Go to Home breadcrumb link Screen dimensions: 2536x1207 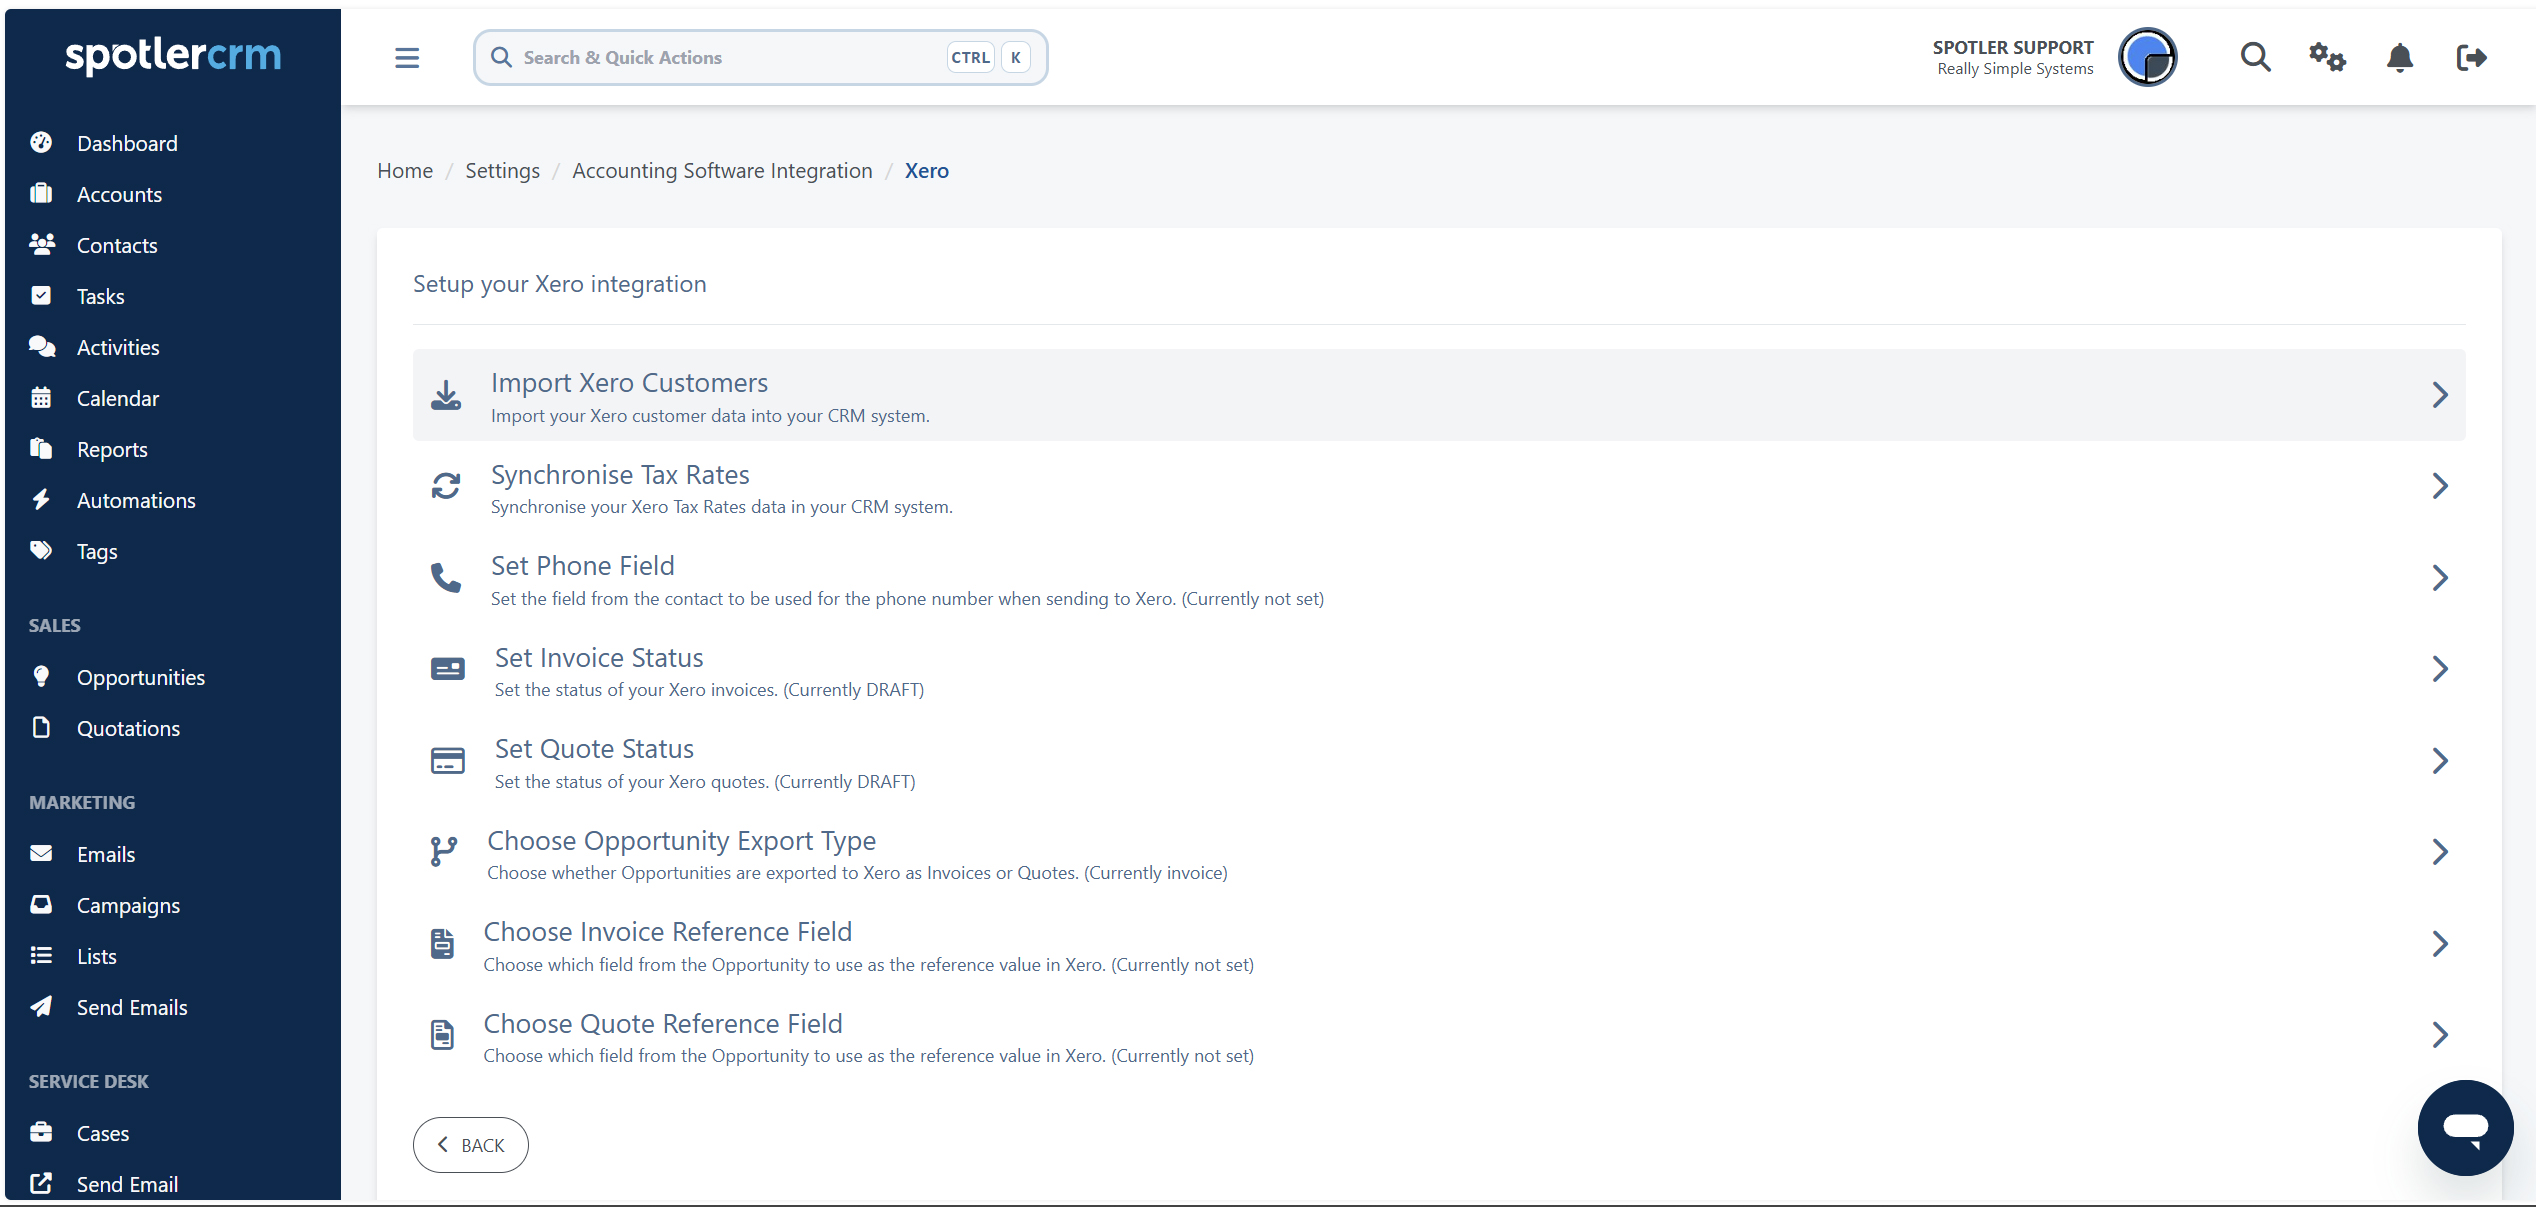pos(405,171)
